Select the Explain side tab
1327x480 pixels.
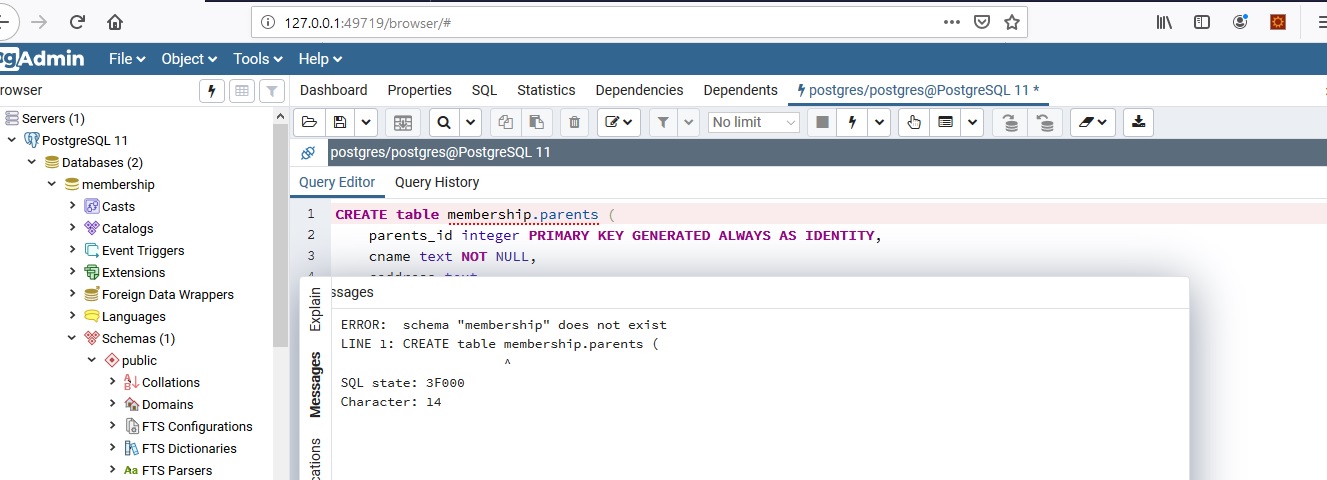coord(315,309)
